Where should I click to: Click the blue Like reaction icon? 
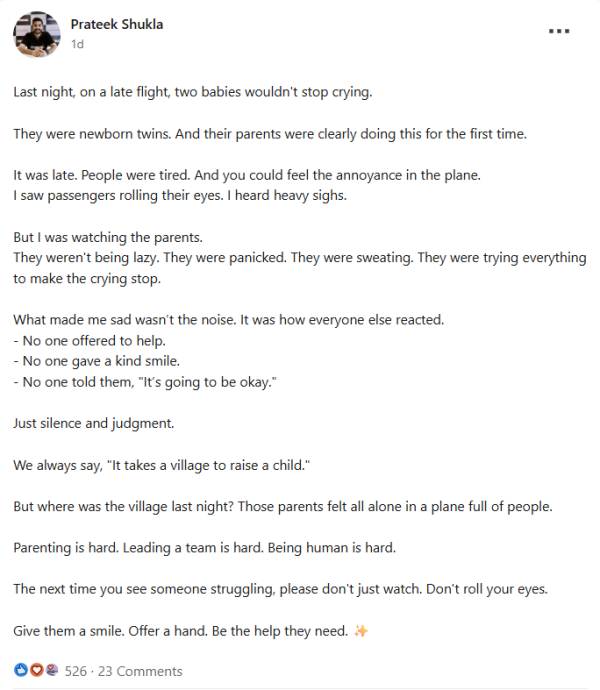coord(20,670)
